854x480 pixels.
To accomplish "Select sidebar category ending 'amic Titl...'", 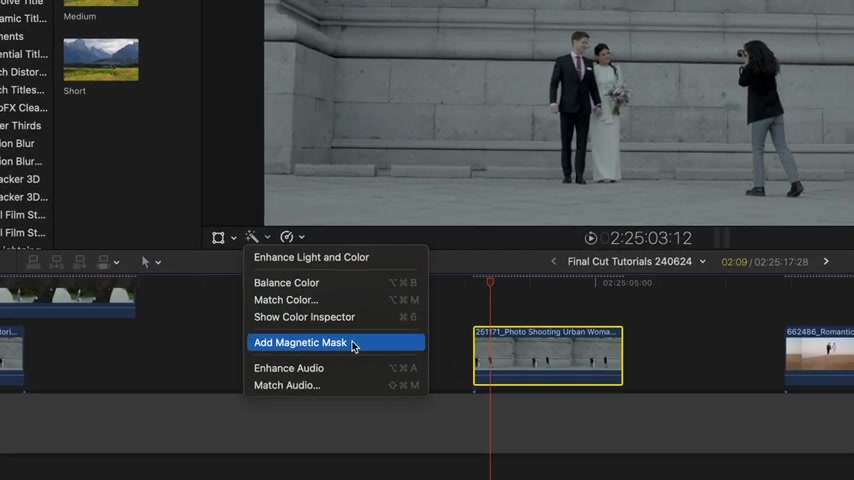I will tap(24, 19).
